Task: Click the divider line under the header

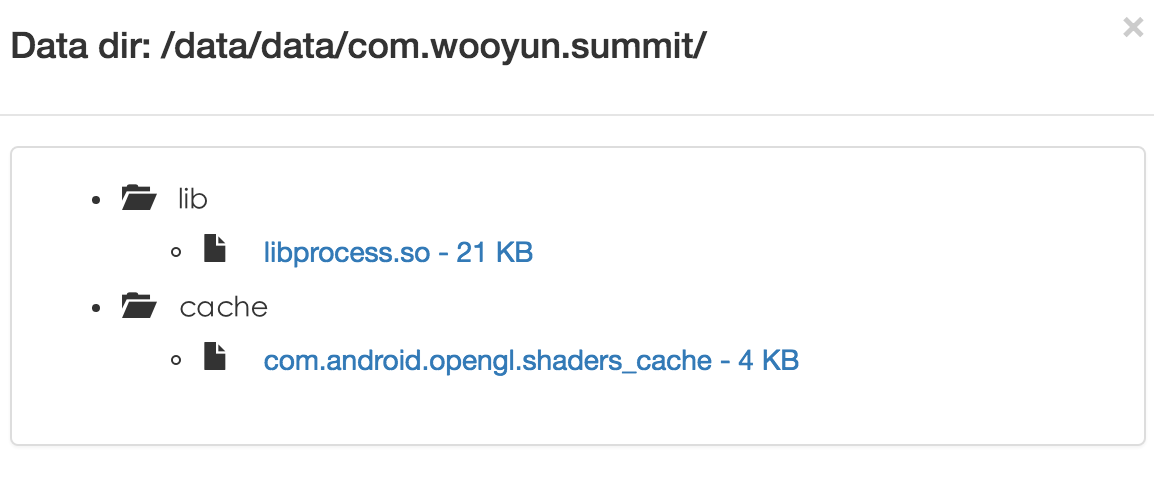Action: tap(577, 115)
